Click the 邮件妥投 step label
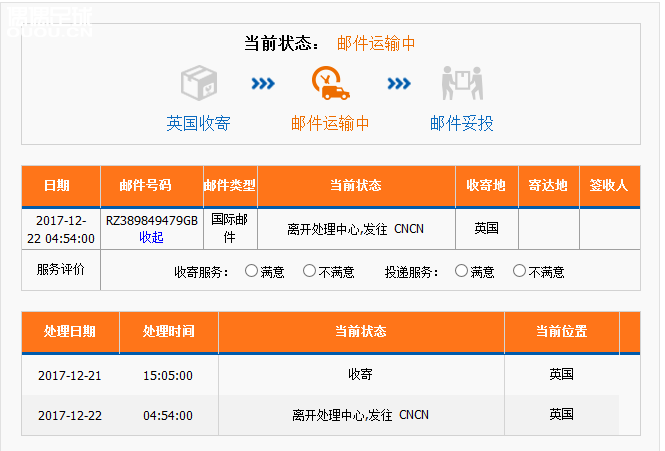Viewport: 665px width, 451px height. 461,124
